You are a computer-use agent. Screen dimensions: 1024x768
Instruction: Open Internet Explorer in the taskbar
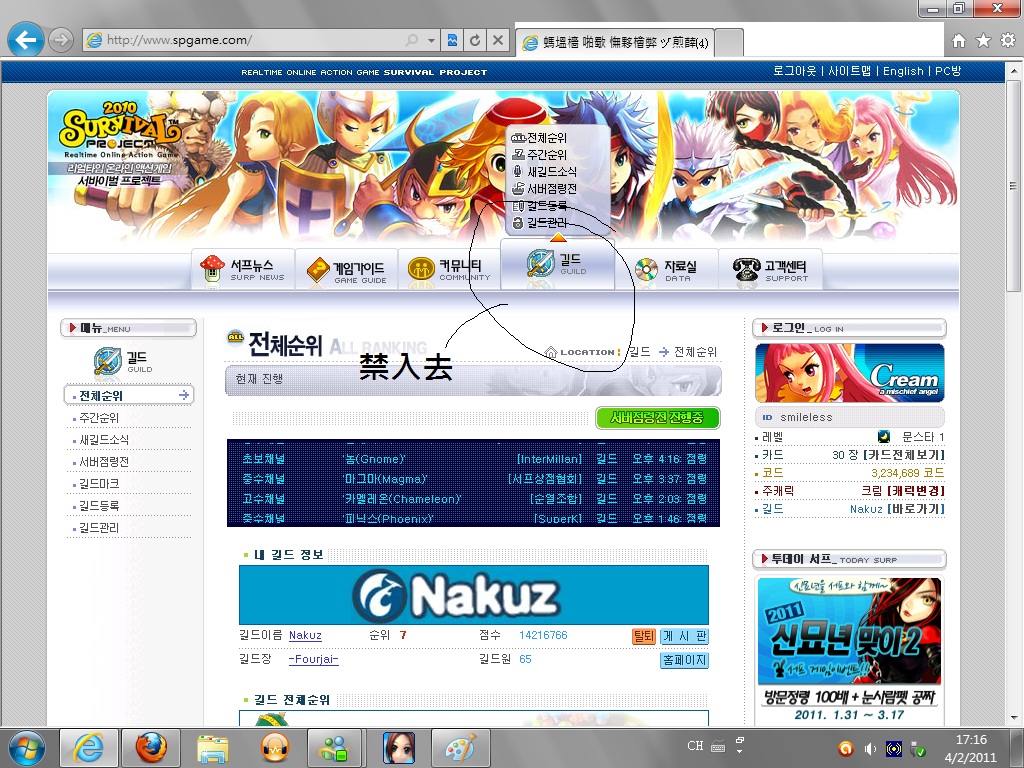(88, 748)
